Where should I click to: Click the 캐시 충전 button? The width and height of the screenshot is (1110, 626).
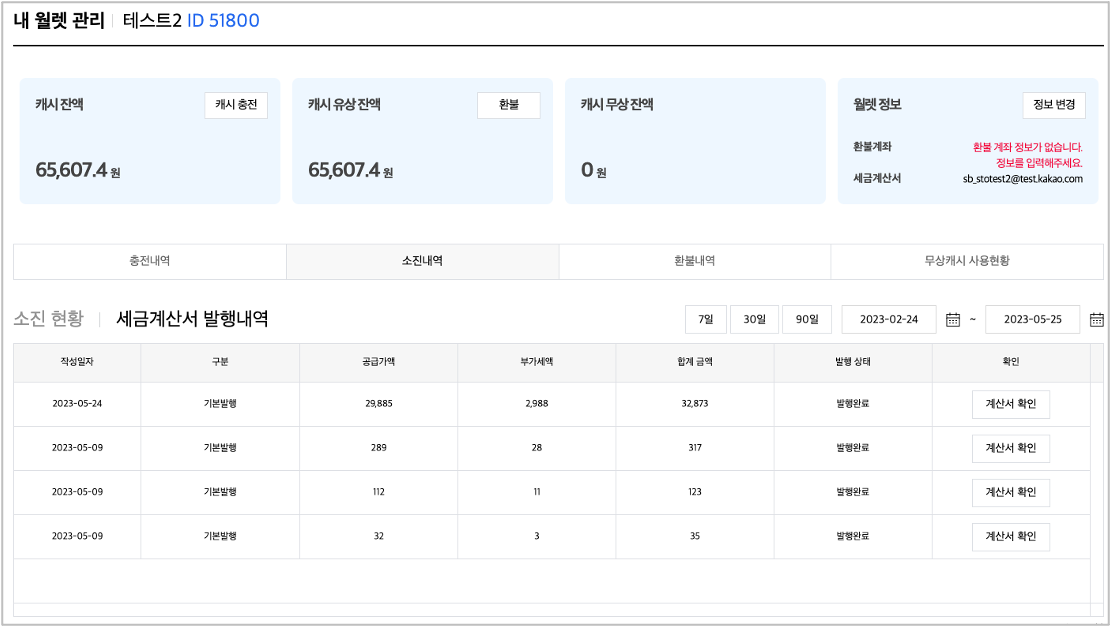tap(236, 105)
